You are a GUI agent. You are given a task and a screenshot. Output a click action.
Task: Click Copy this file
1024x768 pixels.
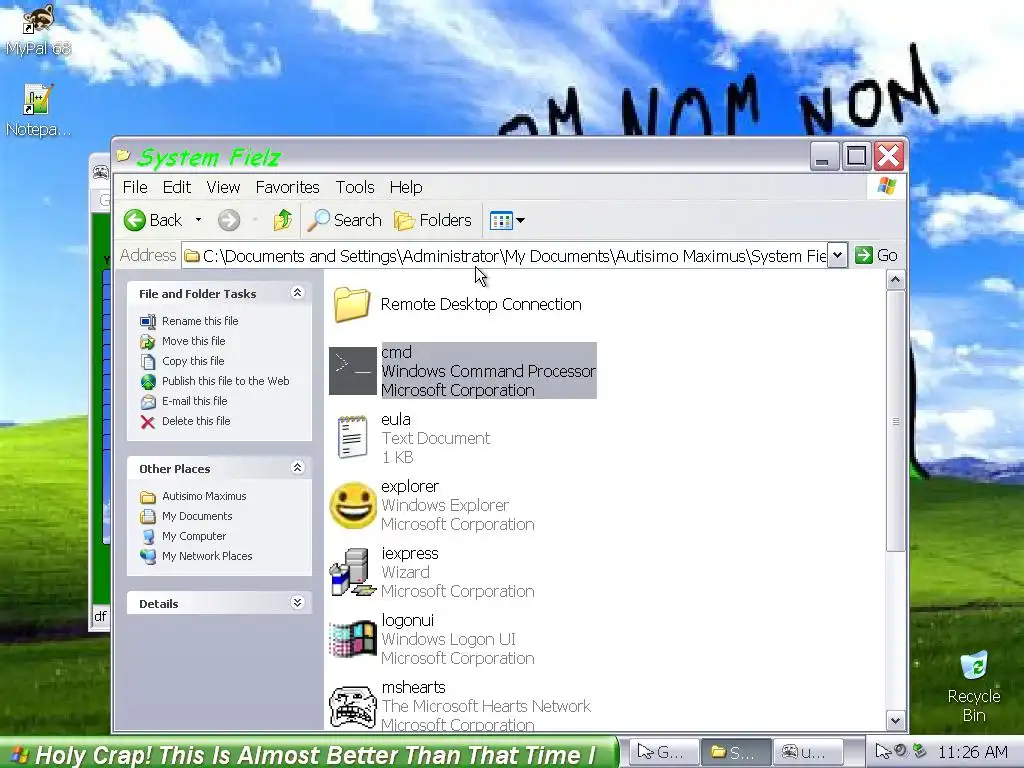193,361
